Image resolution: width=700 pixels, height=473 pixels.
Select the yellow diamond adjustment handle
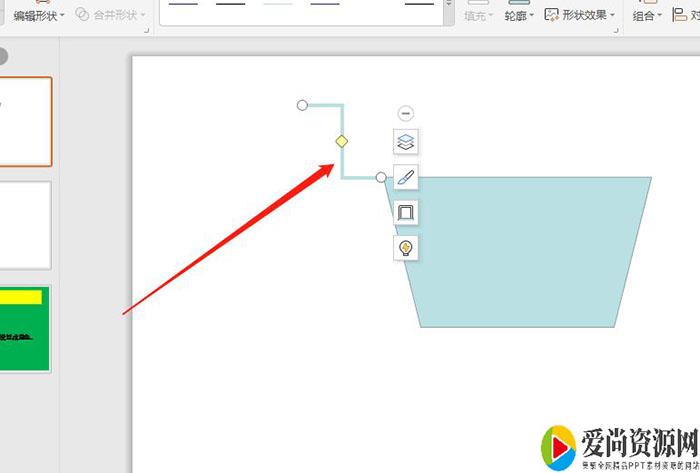tap(341, 141)
